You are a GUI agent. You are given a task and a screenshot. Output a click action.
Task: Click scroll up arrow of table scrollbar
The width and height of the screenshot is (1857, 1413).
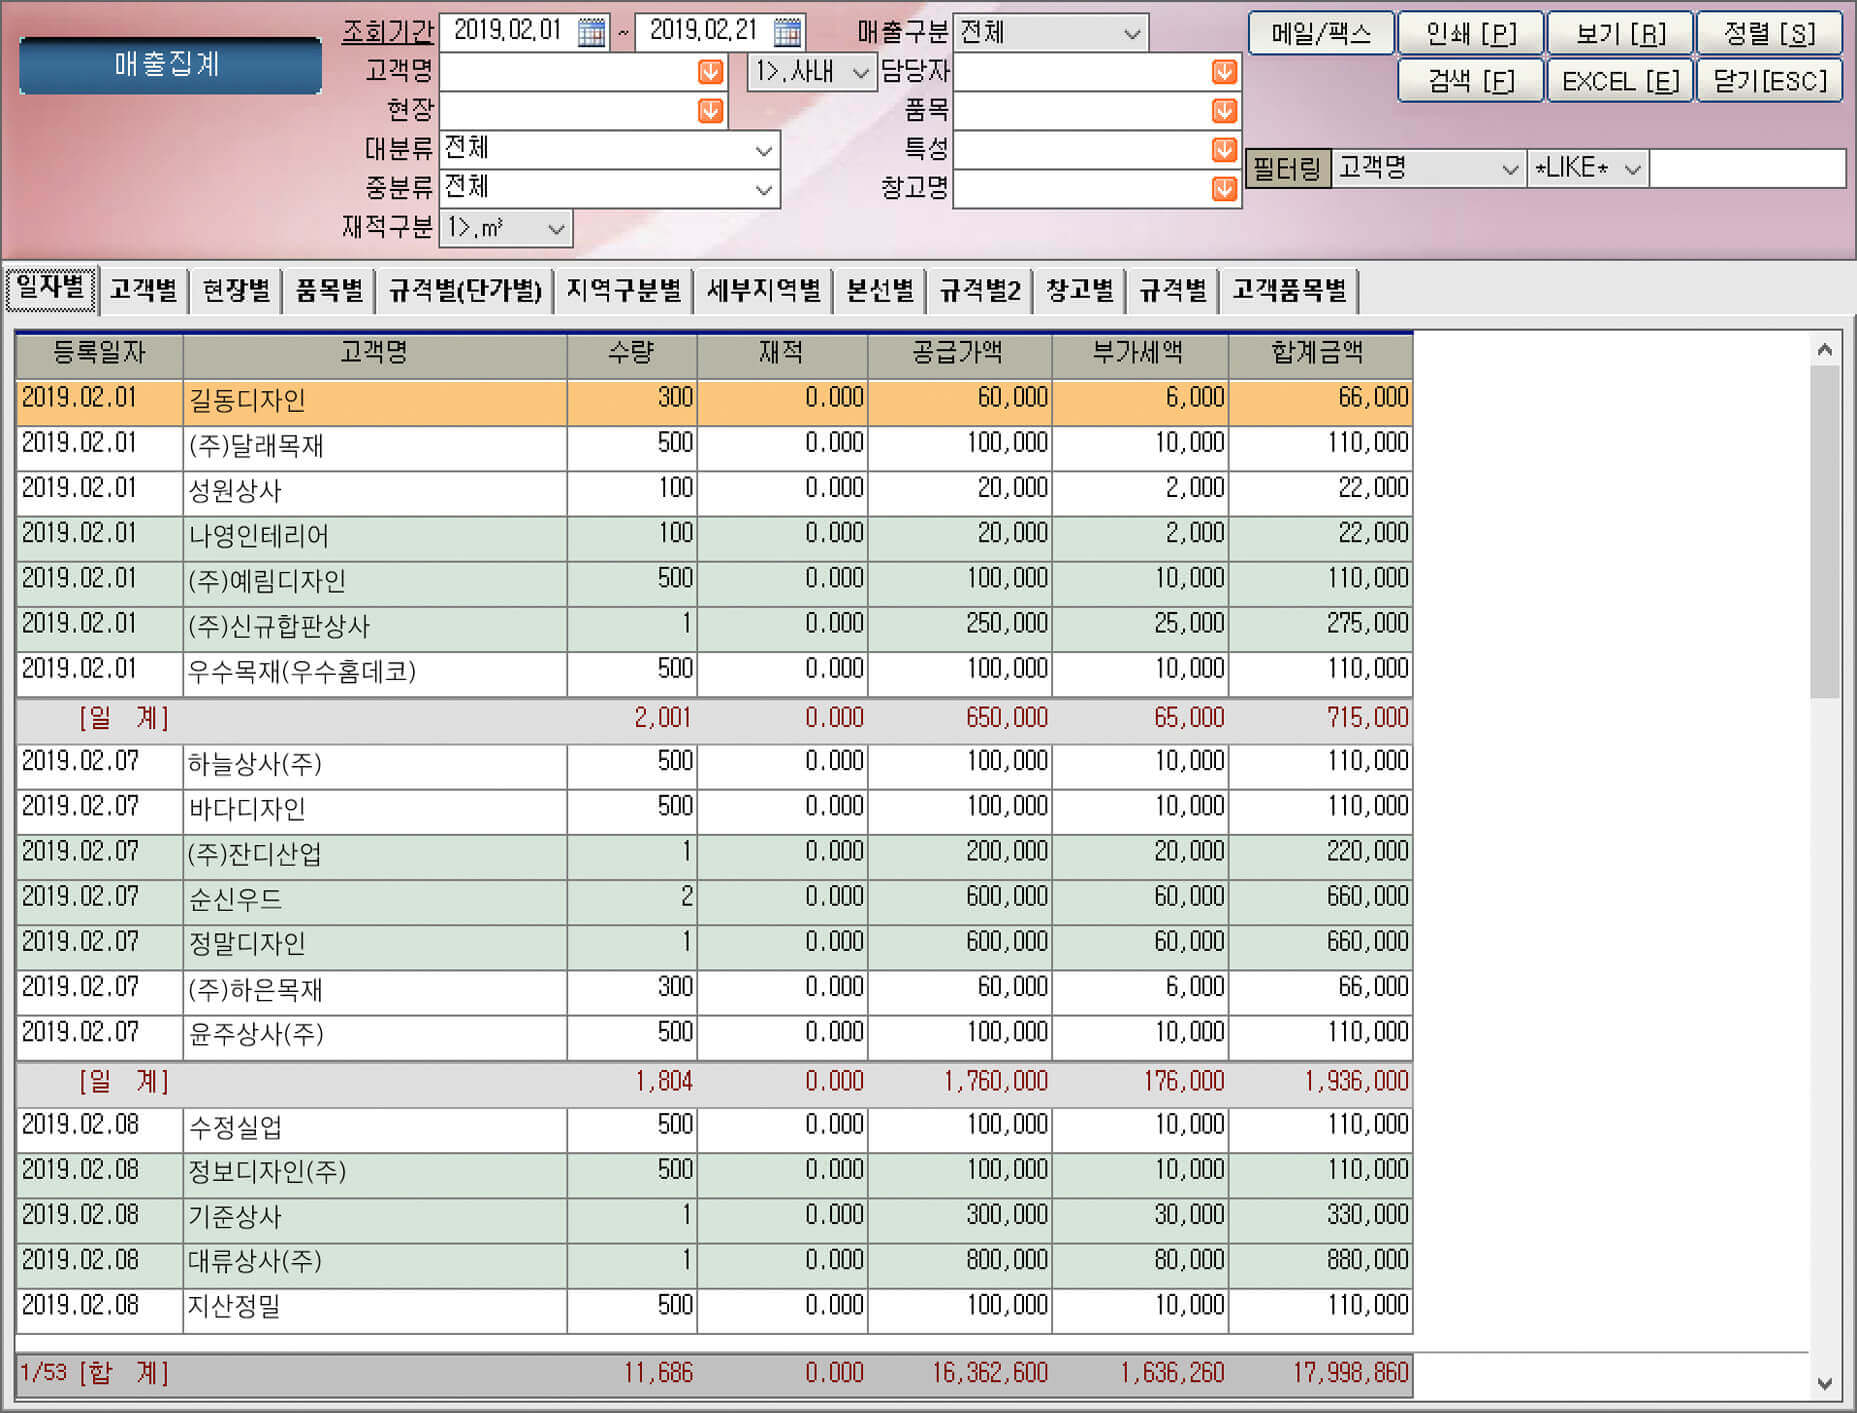[x=1825, y=349]
